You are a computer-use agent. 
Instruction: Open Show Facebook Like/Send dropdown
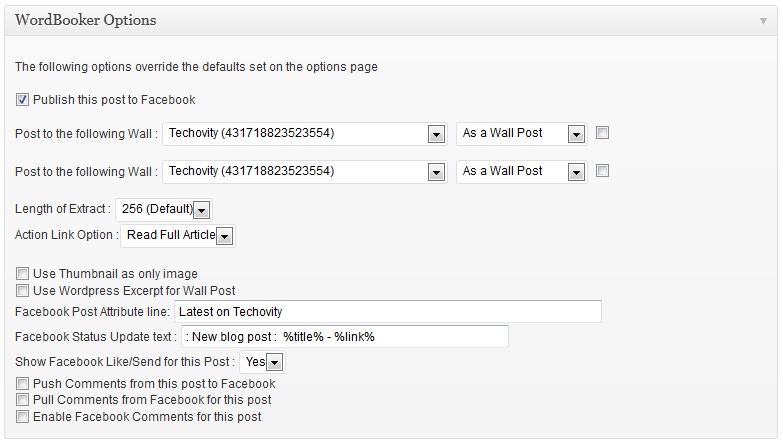tap(274, 362)
